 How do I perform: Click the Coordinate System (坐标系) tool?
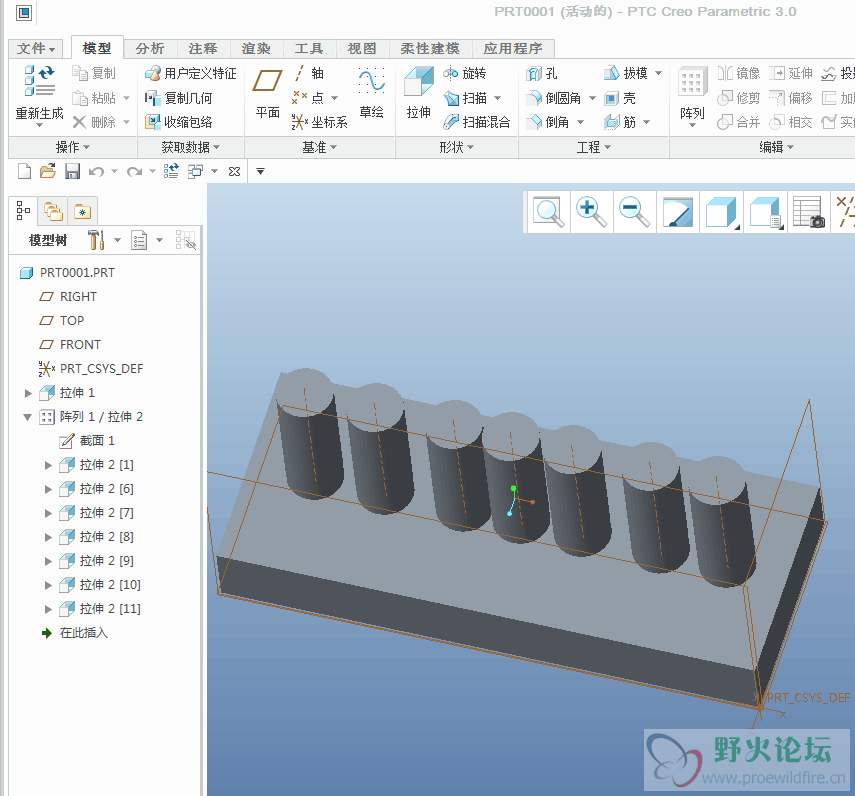pos(320,122)
